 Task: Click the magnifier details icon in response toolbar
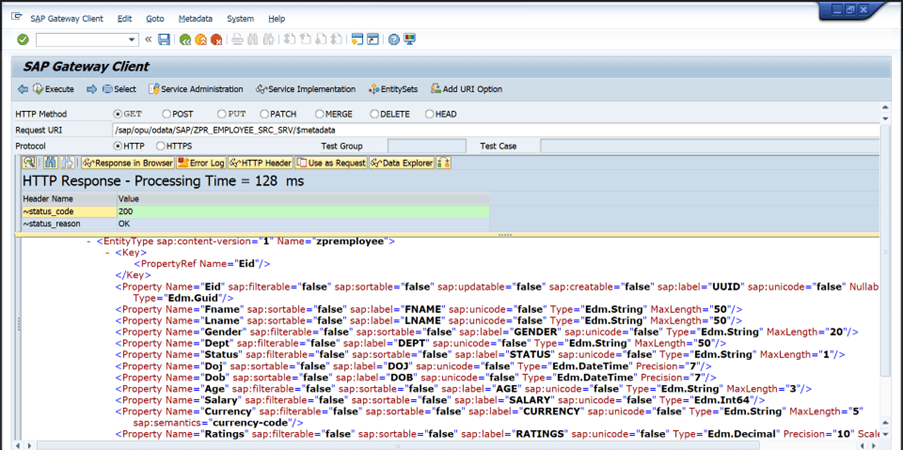click(x=30, y=163)
